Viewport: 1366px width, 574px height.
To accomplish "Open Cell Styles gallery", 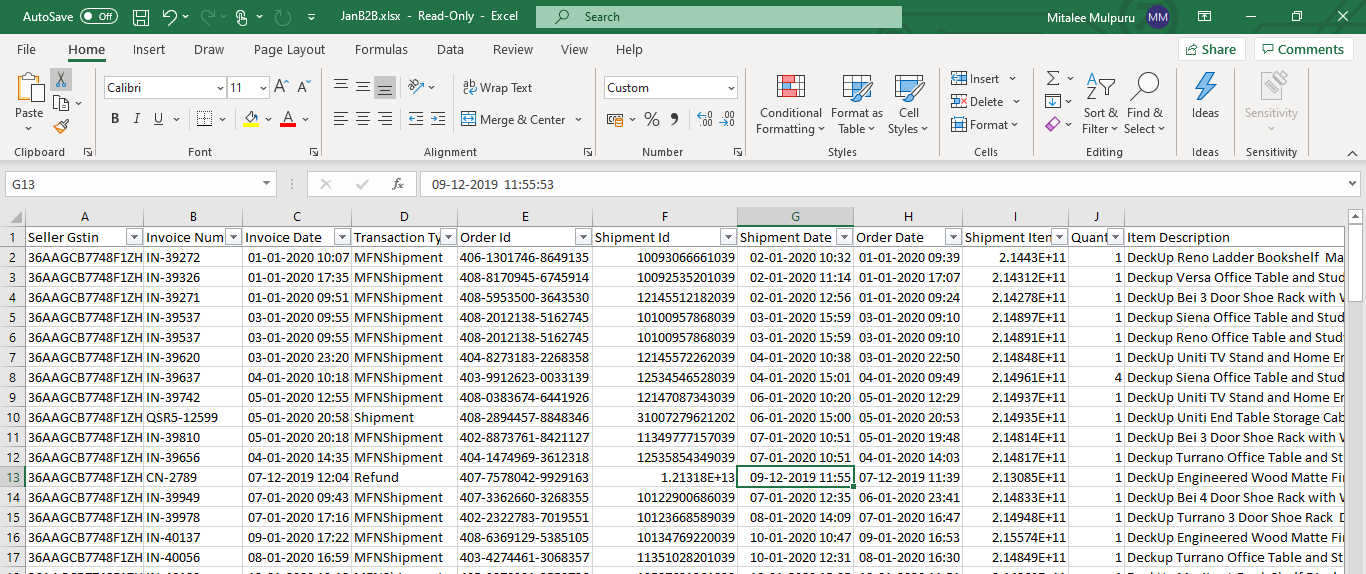I will 908,105.
